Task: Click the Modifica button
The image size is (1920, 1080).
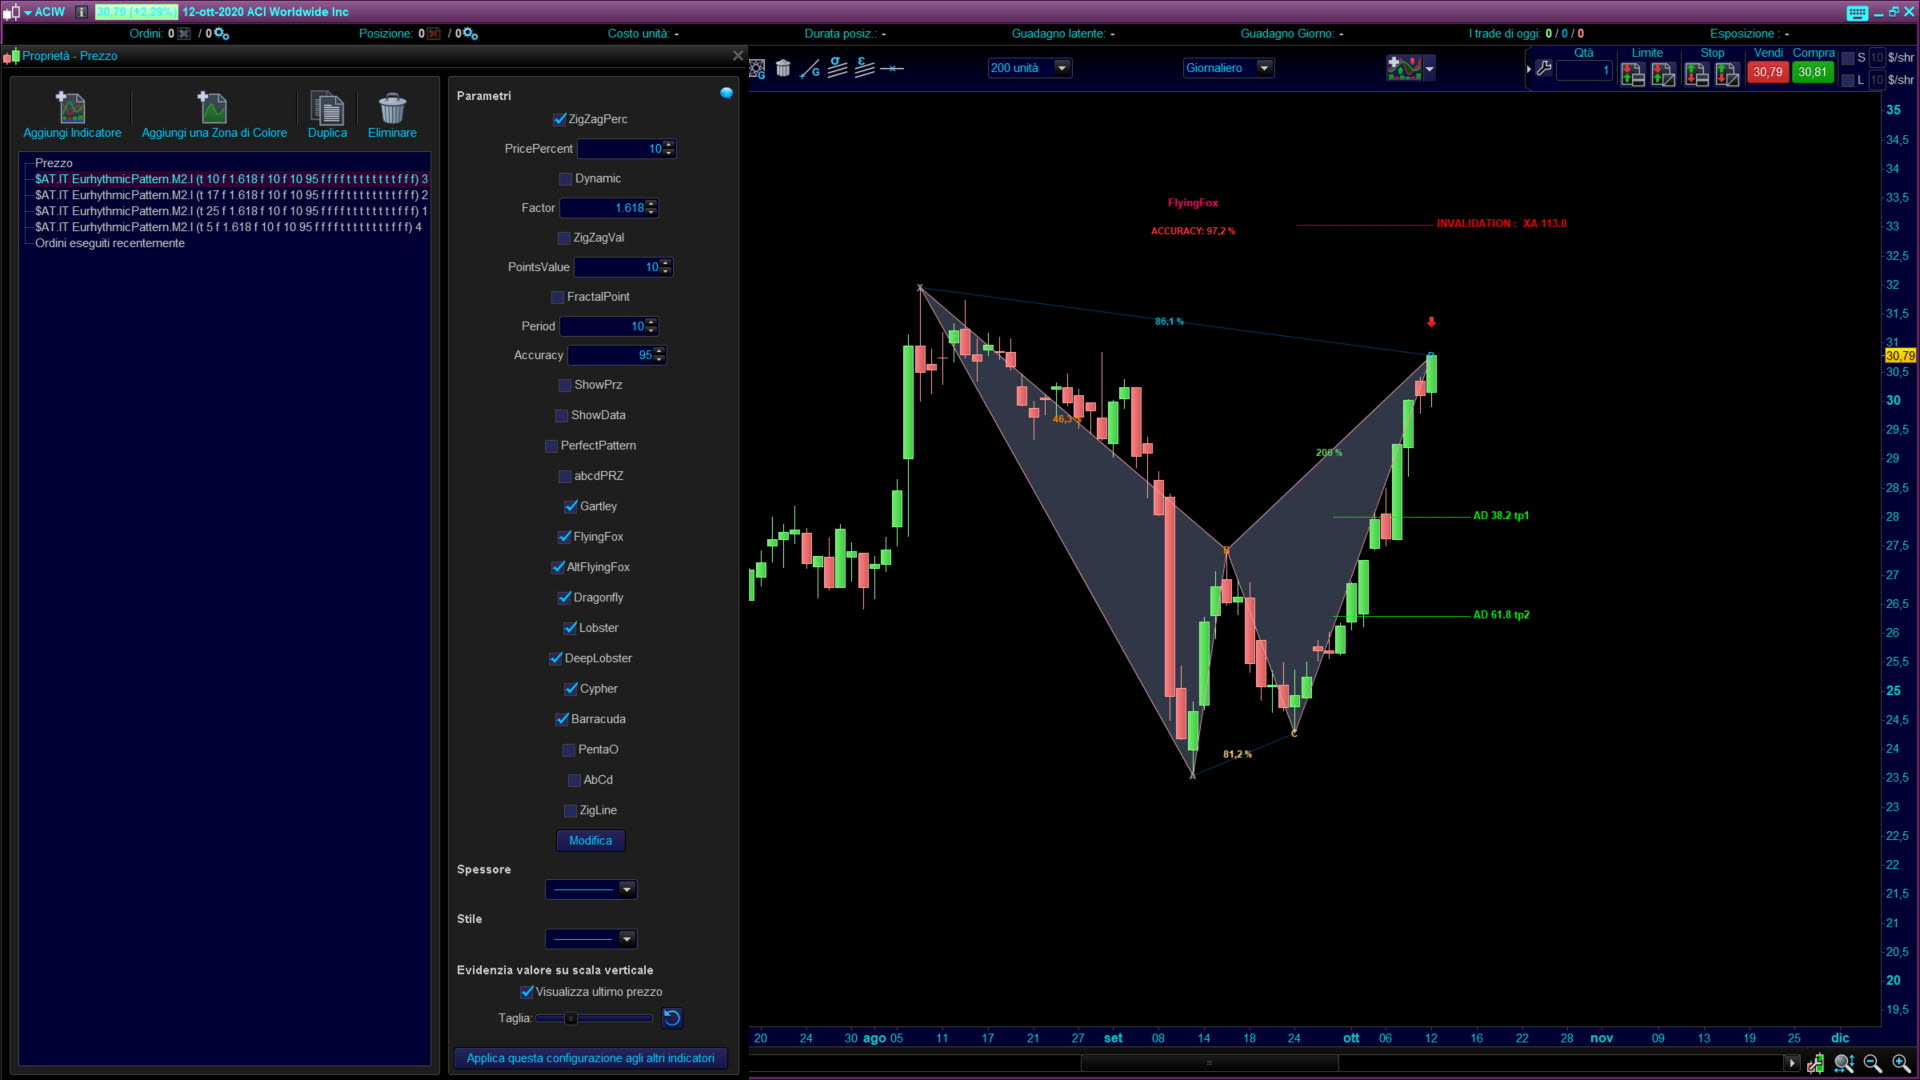Action: click(590, 841)
